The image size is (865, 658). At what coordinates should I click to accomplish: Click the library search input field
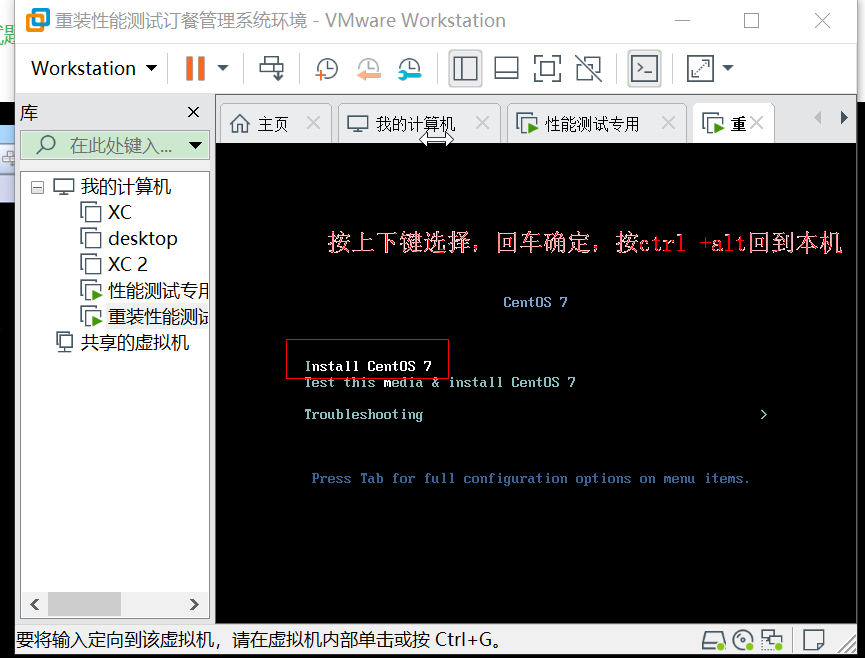(x=105, y=146)
